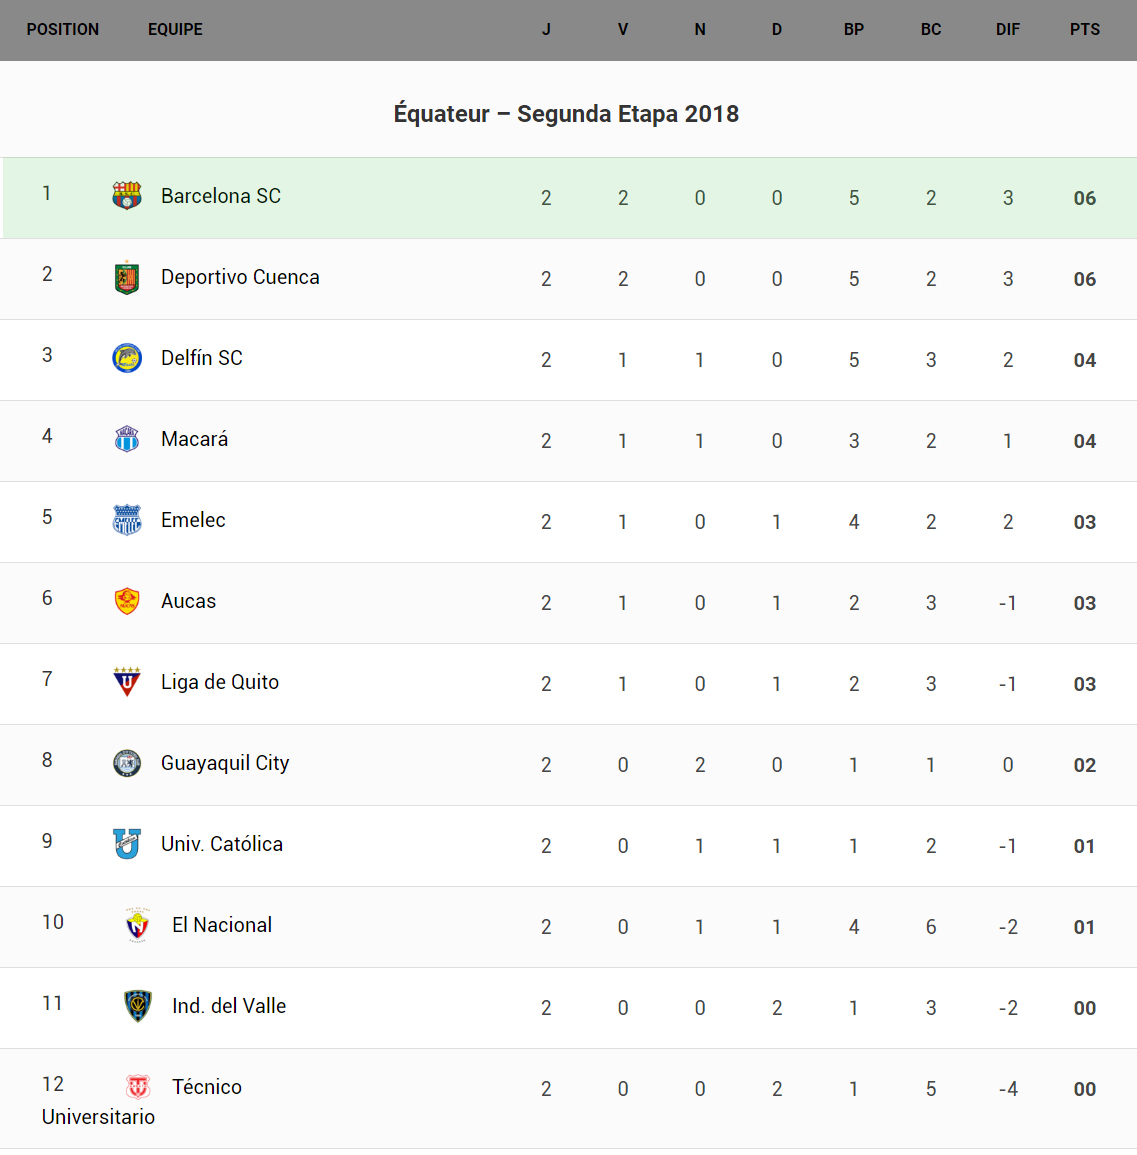Click the Guayaquil City round badge

127,763
